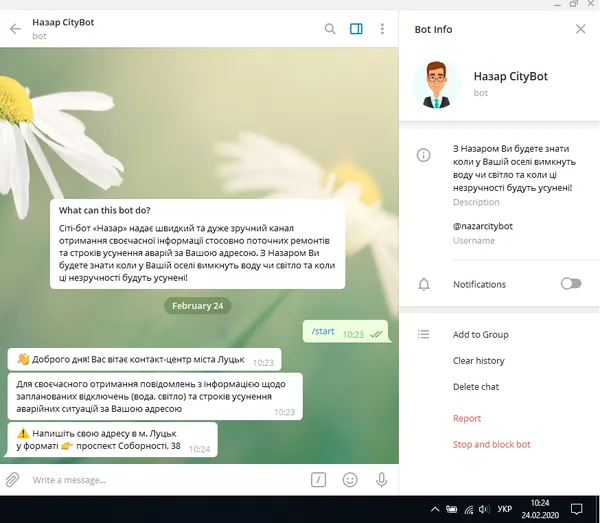Click message 'Напишіть свою адресу в м. Луцьк'
Screen dimensions: 600x523
[112, 440]
